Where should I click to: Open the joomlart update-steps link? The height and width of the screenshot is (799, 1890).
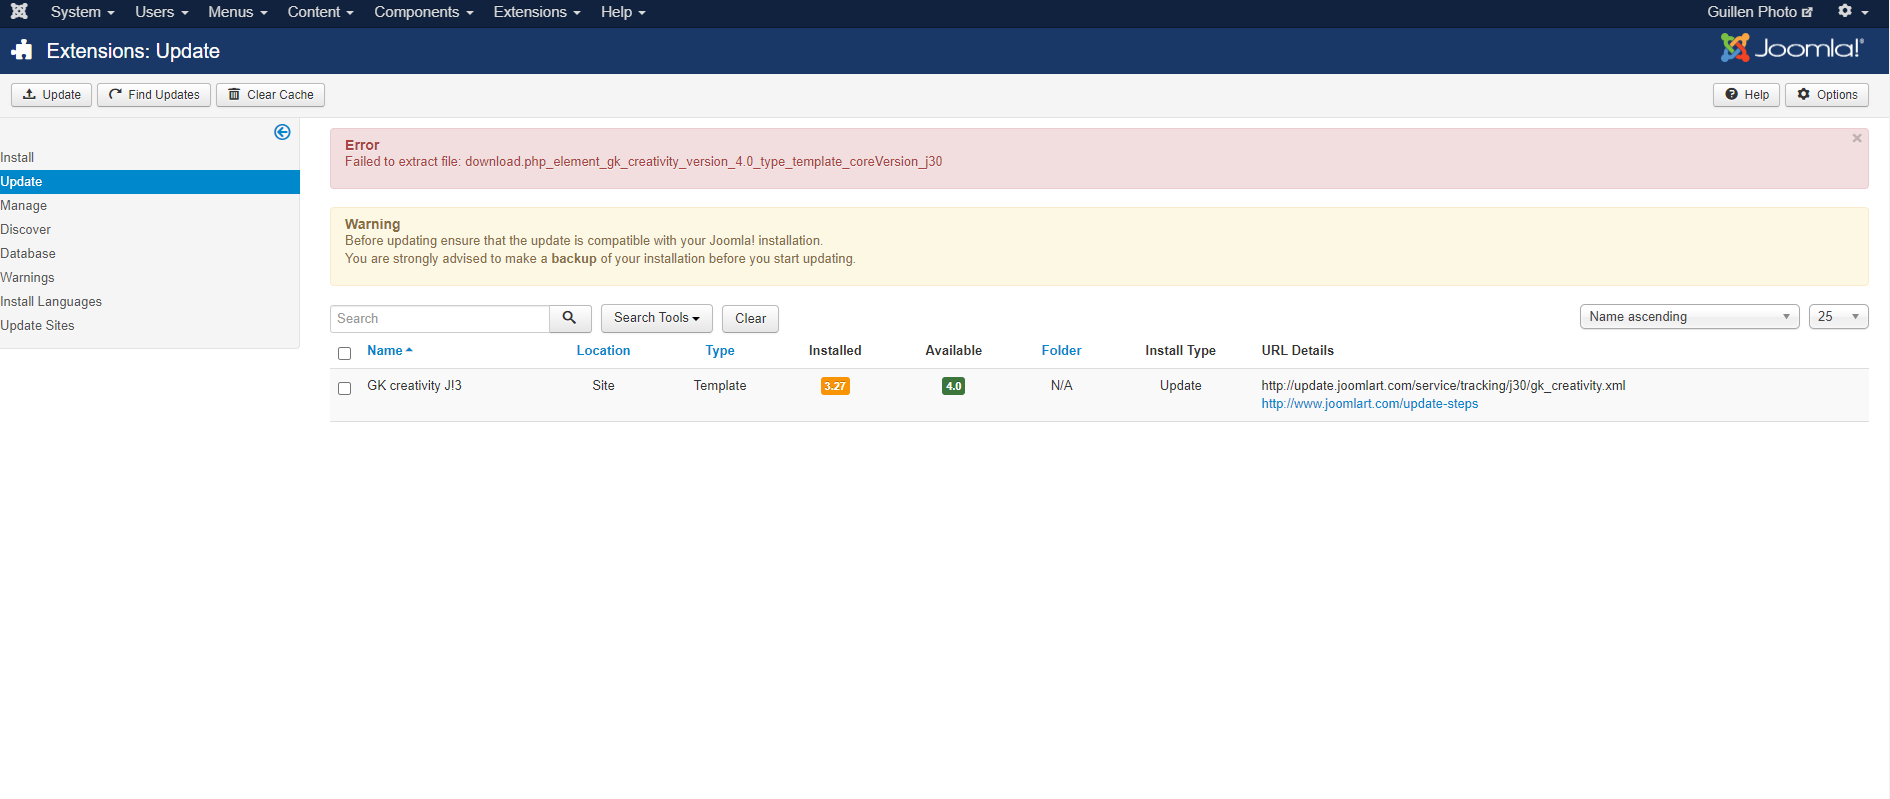pos(1369,404)
